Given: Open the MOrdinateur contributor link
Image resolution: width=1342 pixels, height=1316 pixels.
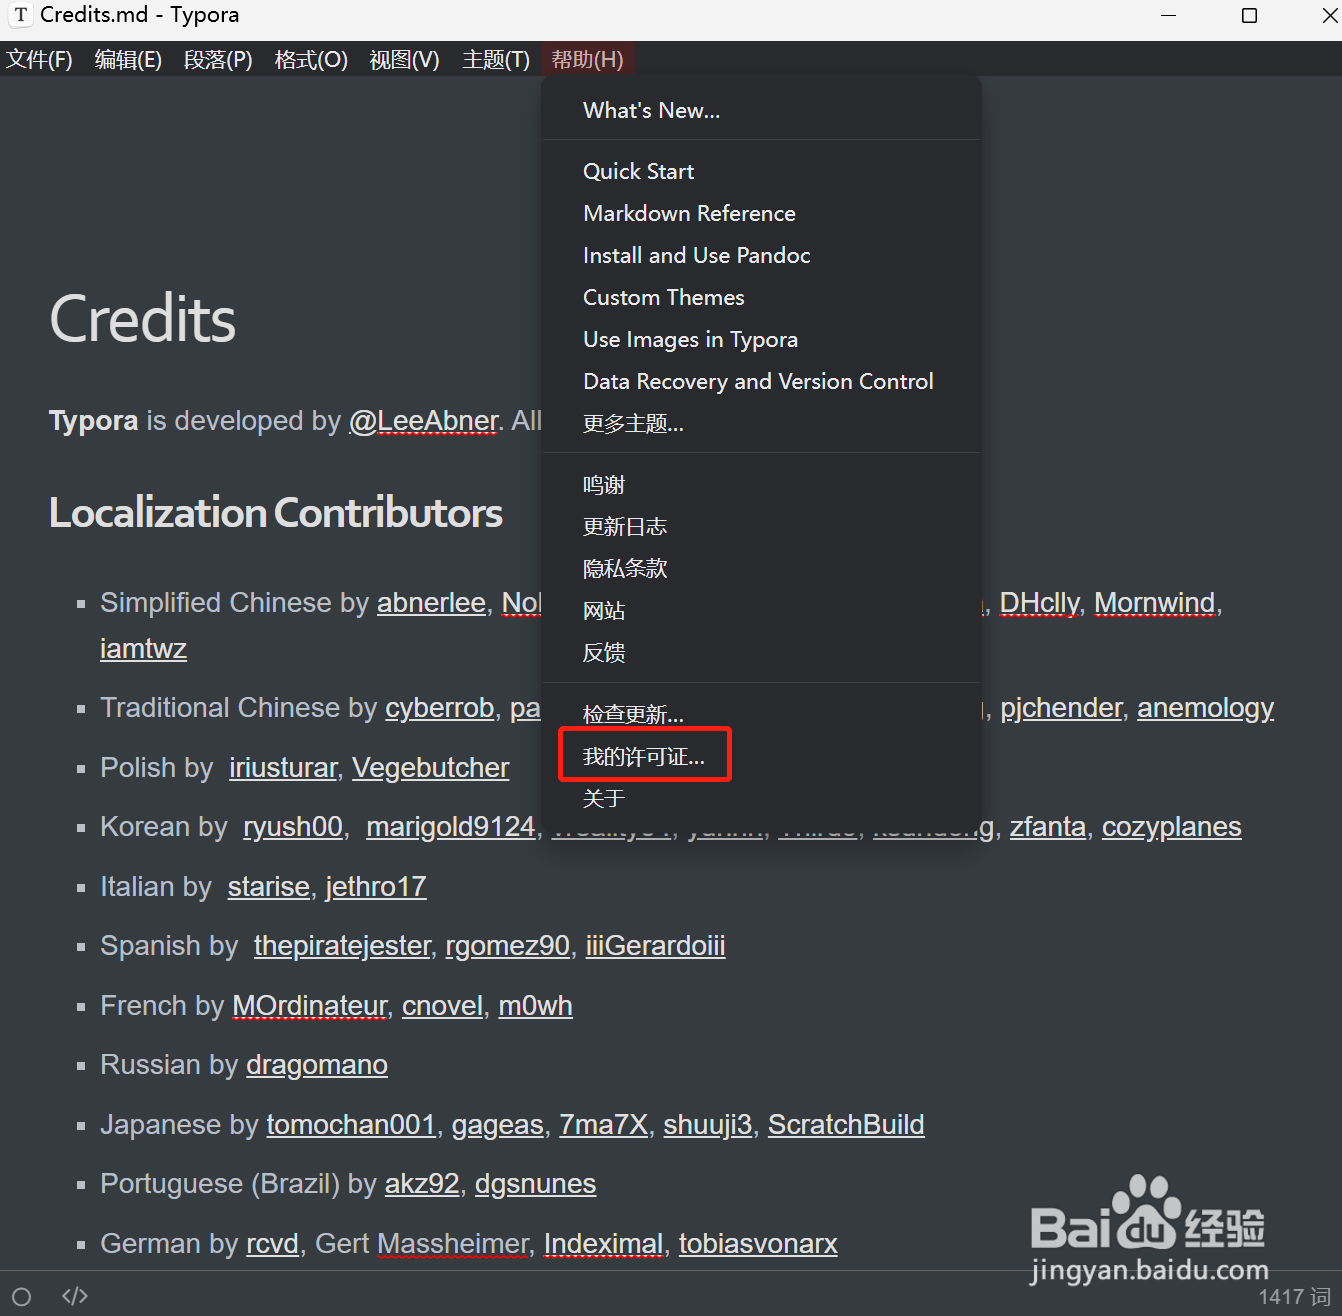Looking at the screenshot, I should (x=310, y=1006).
